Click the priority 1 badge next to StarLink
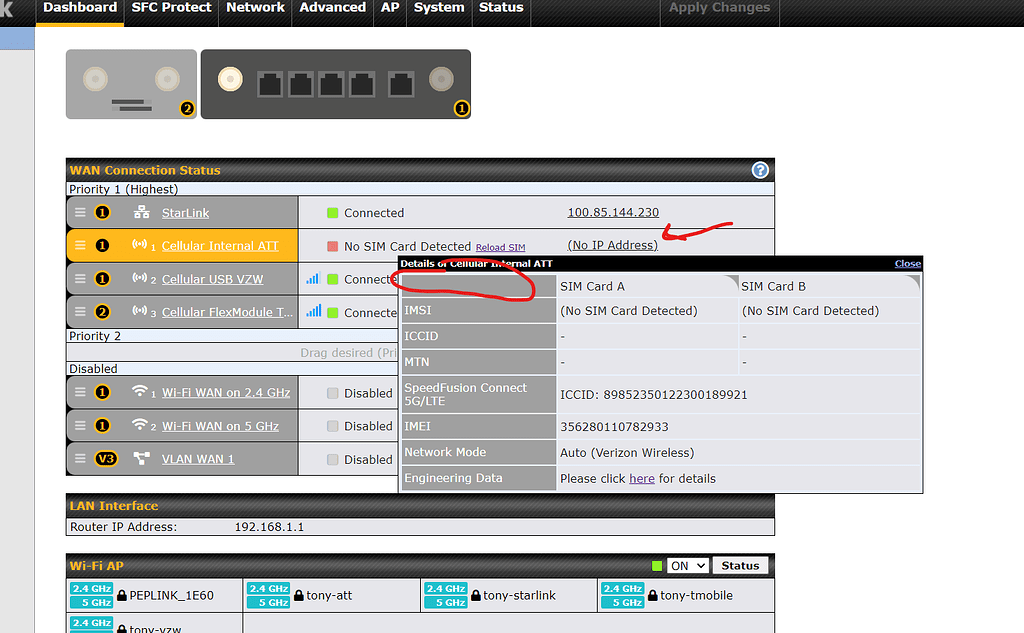Image resolution: width=1024 pixels, height=633 pixels. click(103, 212)
